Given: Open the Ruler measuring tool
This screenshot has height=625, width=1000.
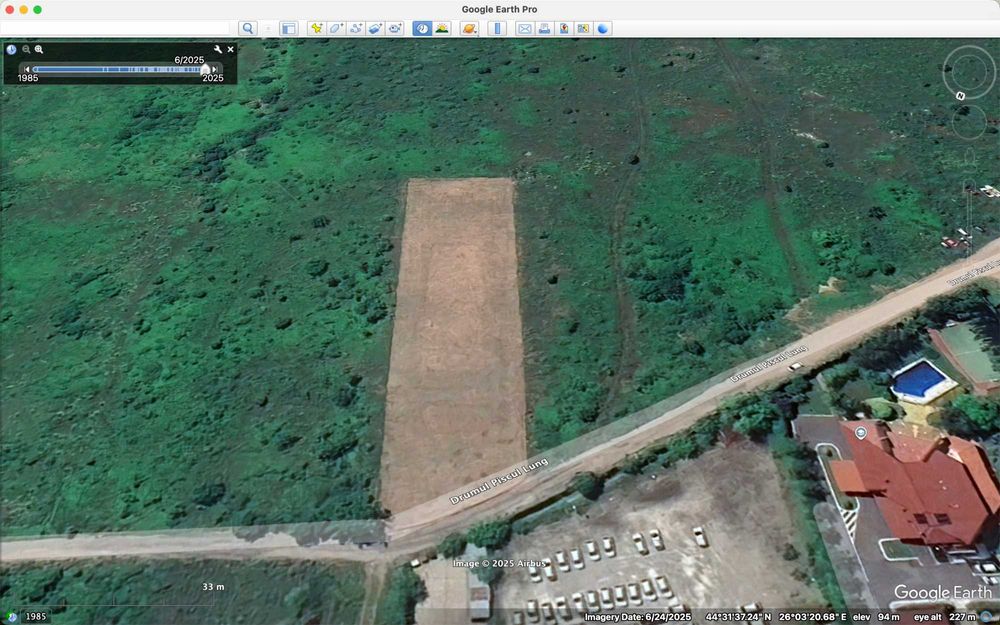Looking at the screenshot, I should click(x=497, y=28).
